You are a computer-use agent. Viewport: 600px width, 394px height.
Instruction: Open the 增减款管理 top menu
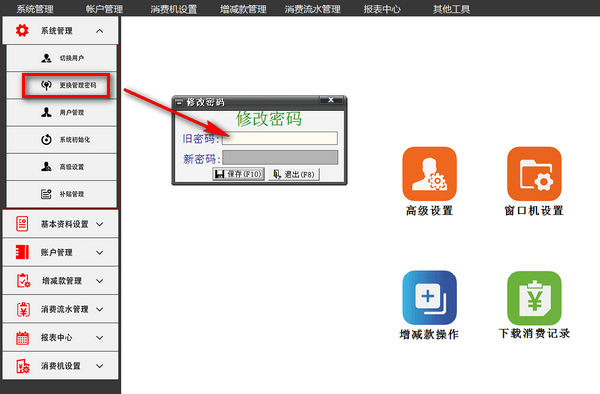(243, 9)
